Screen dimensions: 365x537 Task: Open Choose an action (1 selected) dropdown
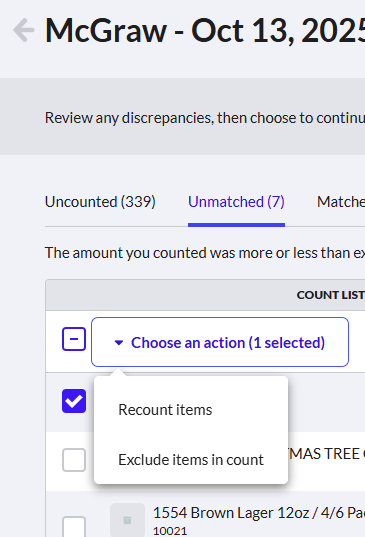click(x=220, y=342)
